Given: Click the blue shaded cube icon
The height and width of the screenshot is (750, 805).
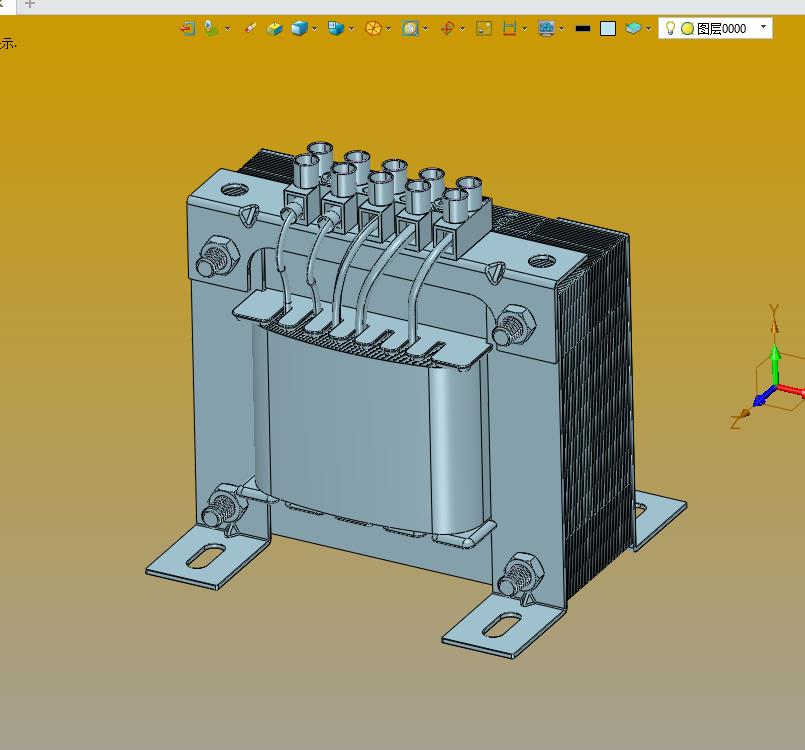Looking at the screenshot, I should pos(299,28).
